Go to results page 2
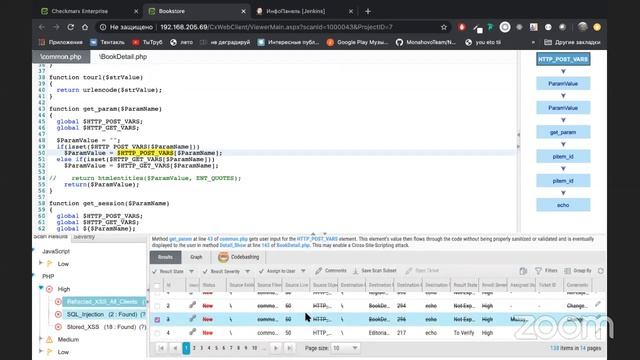The height and width of the screenshot is (360, 640). (x=194, y=348)
